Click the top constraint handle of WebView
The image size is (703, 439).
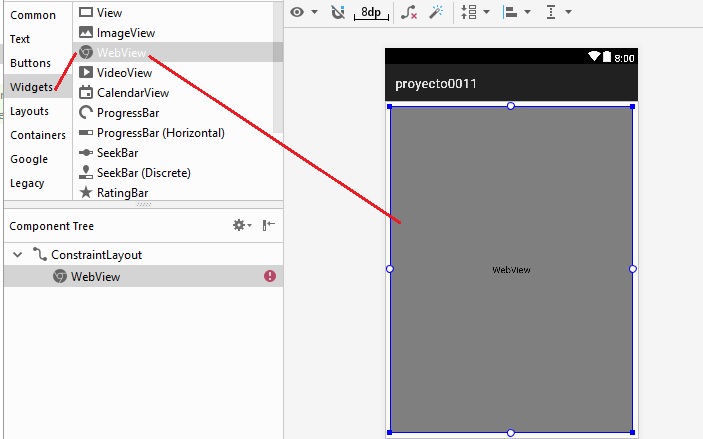pos(511,105)
